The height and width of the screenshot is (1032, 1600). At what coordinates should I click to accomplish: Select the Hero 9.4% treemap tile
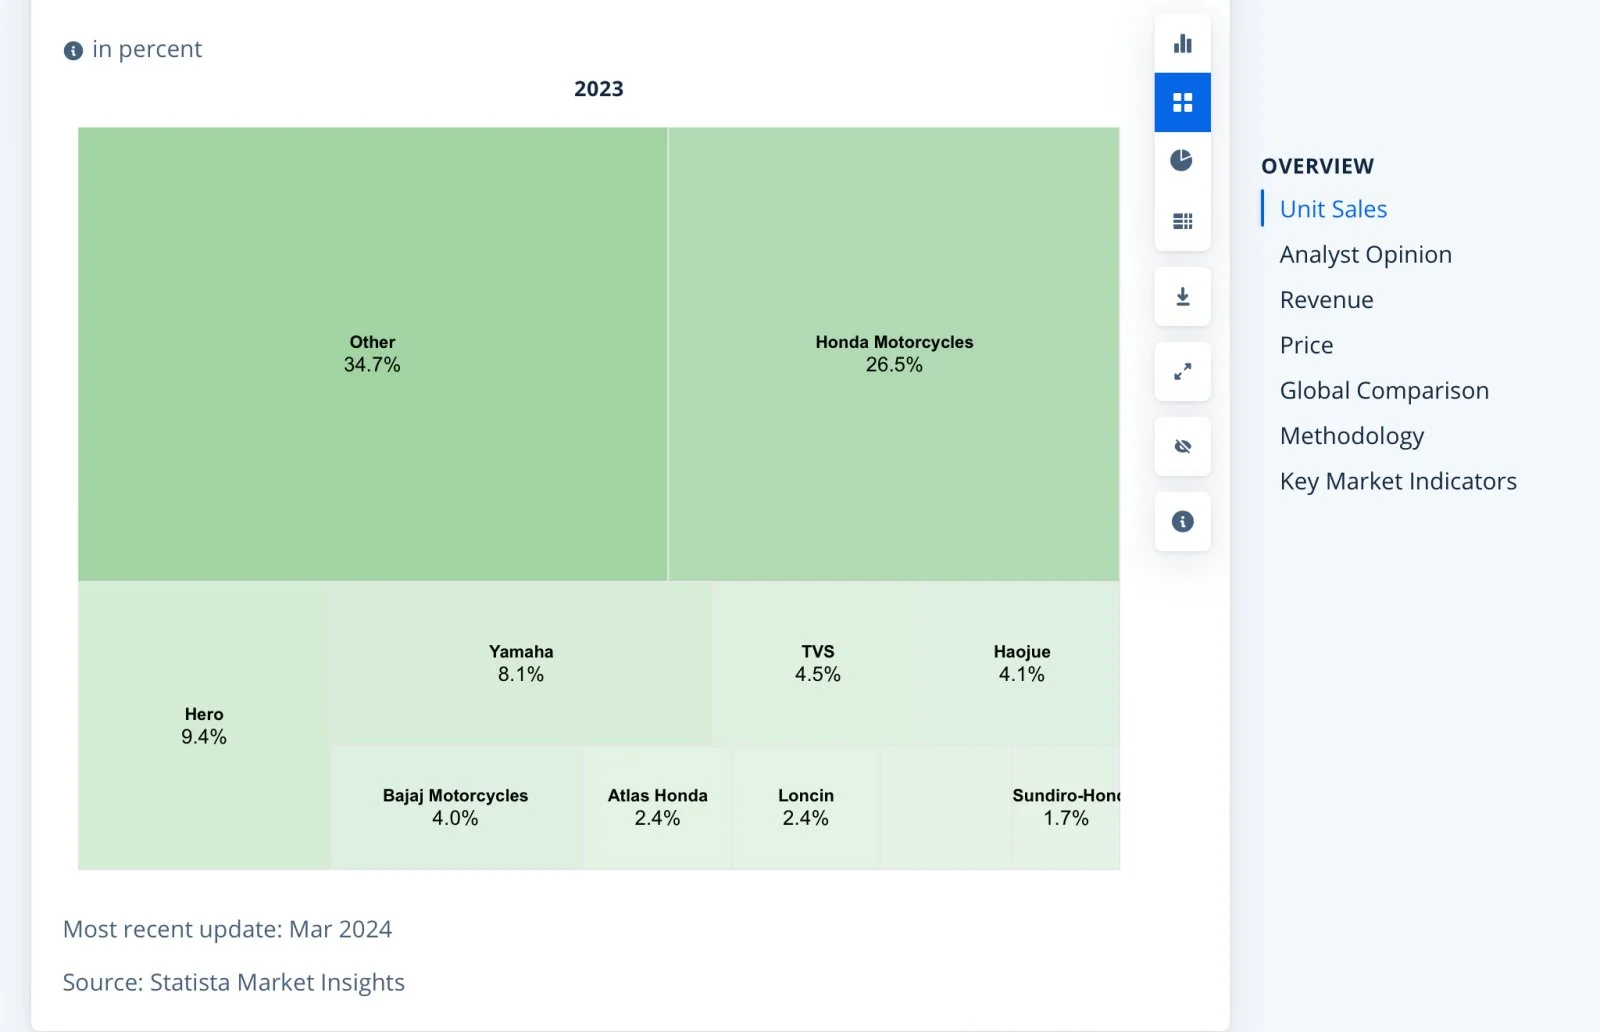click(204, 726)
